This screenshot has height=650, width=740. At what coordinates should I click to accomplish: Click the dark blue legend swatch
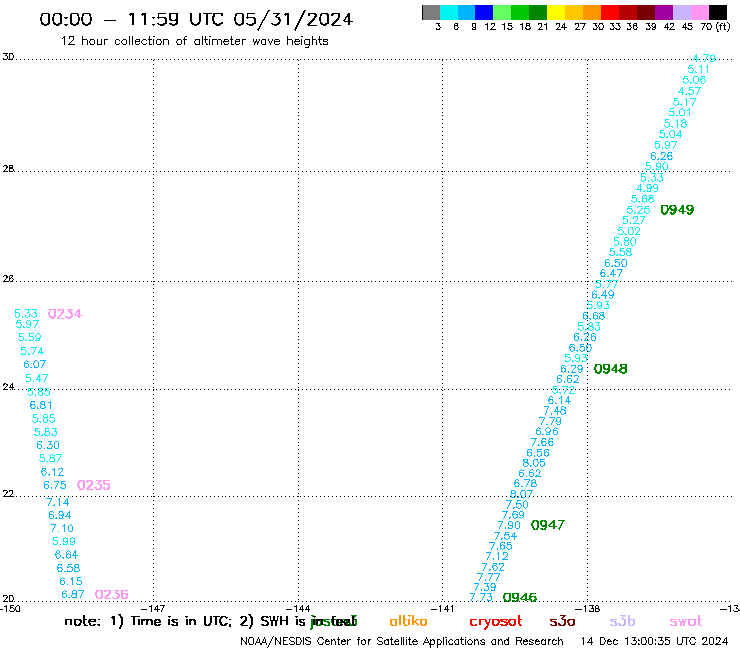484,12
